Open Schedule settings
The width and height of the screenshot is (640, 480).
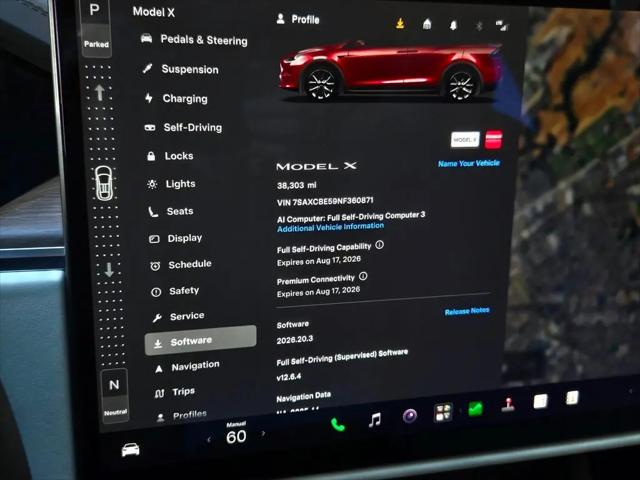(x=181, y=265)
